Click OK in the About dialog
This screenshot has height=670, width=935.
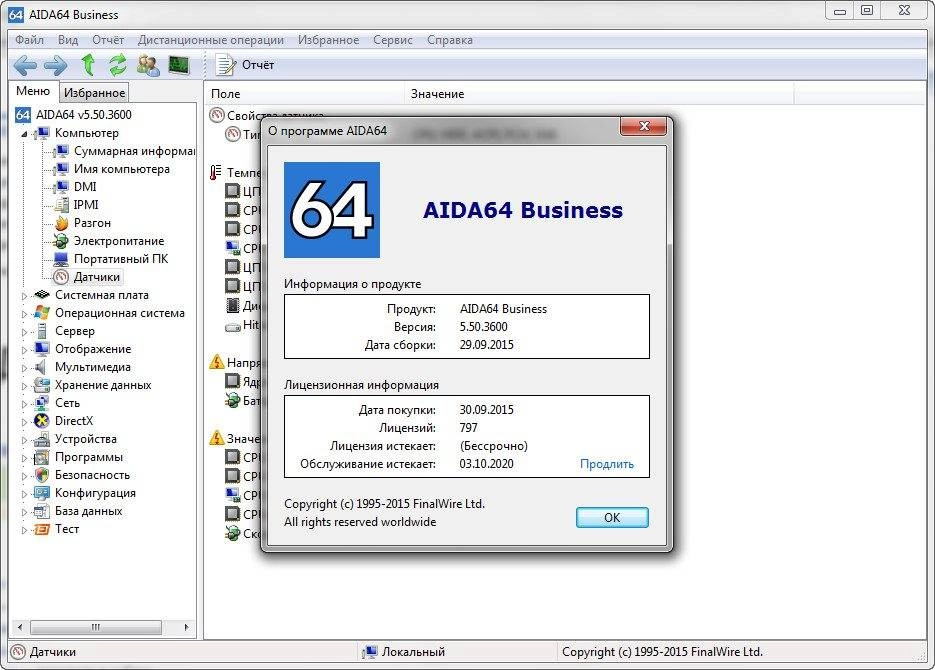coord(612,517)
